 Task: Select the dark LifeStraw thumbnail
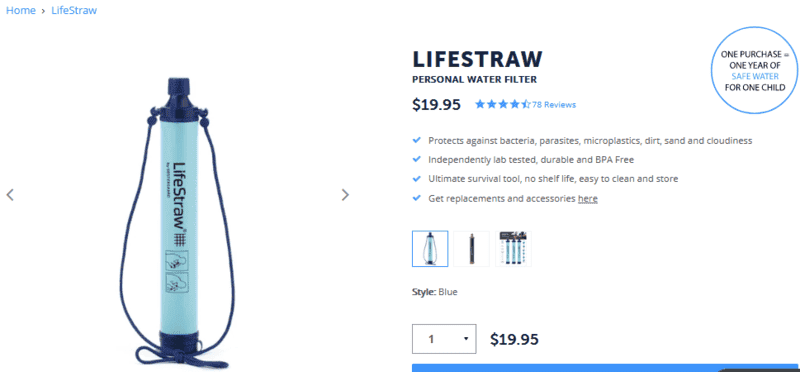point(471,249)
